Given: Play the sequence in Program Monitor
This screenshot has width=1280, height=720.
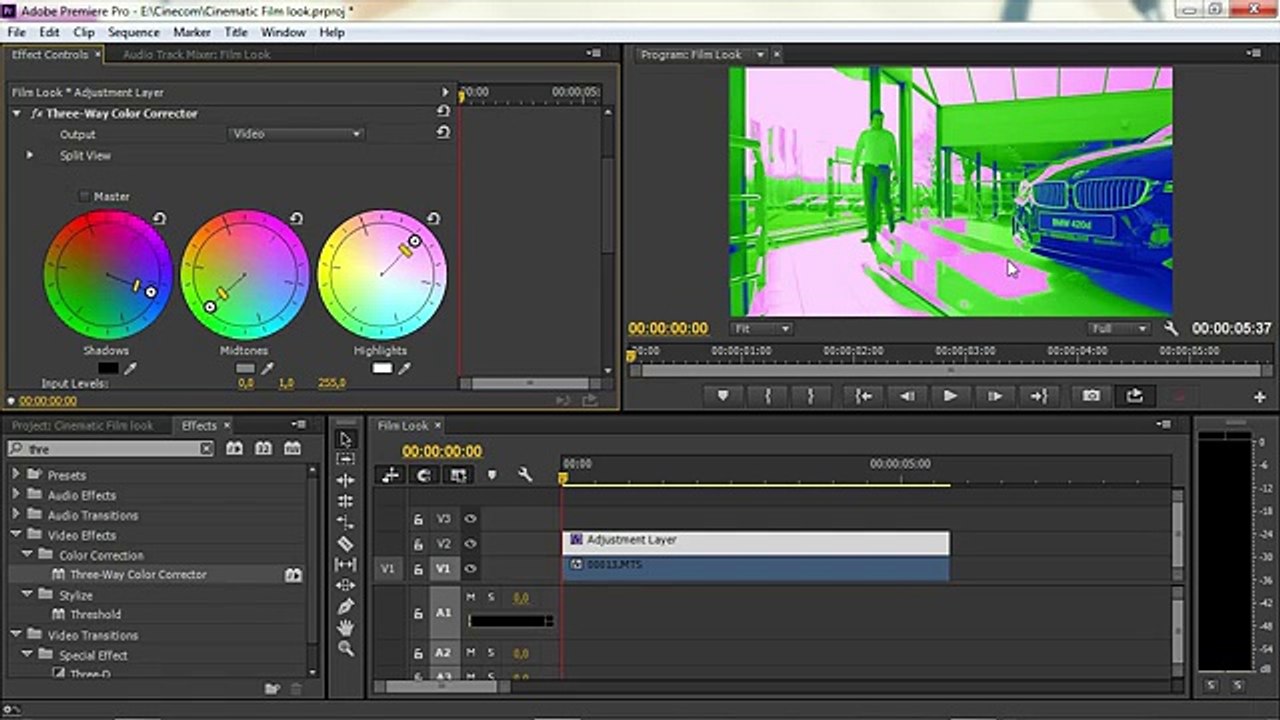Looking at the screenshot, I should tap(950, 396).
